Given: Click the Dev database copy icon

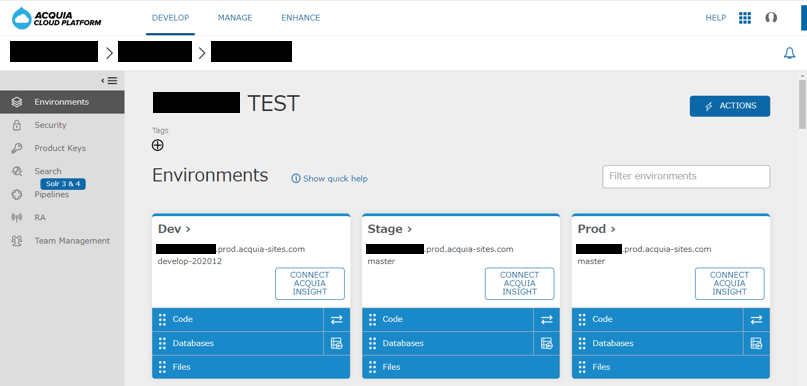Looking at the screenshot, I should click(x=337, y=343).
